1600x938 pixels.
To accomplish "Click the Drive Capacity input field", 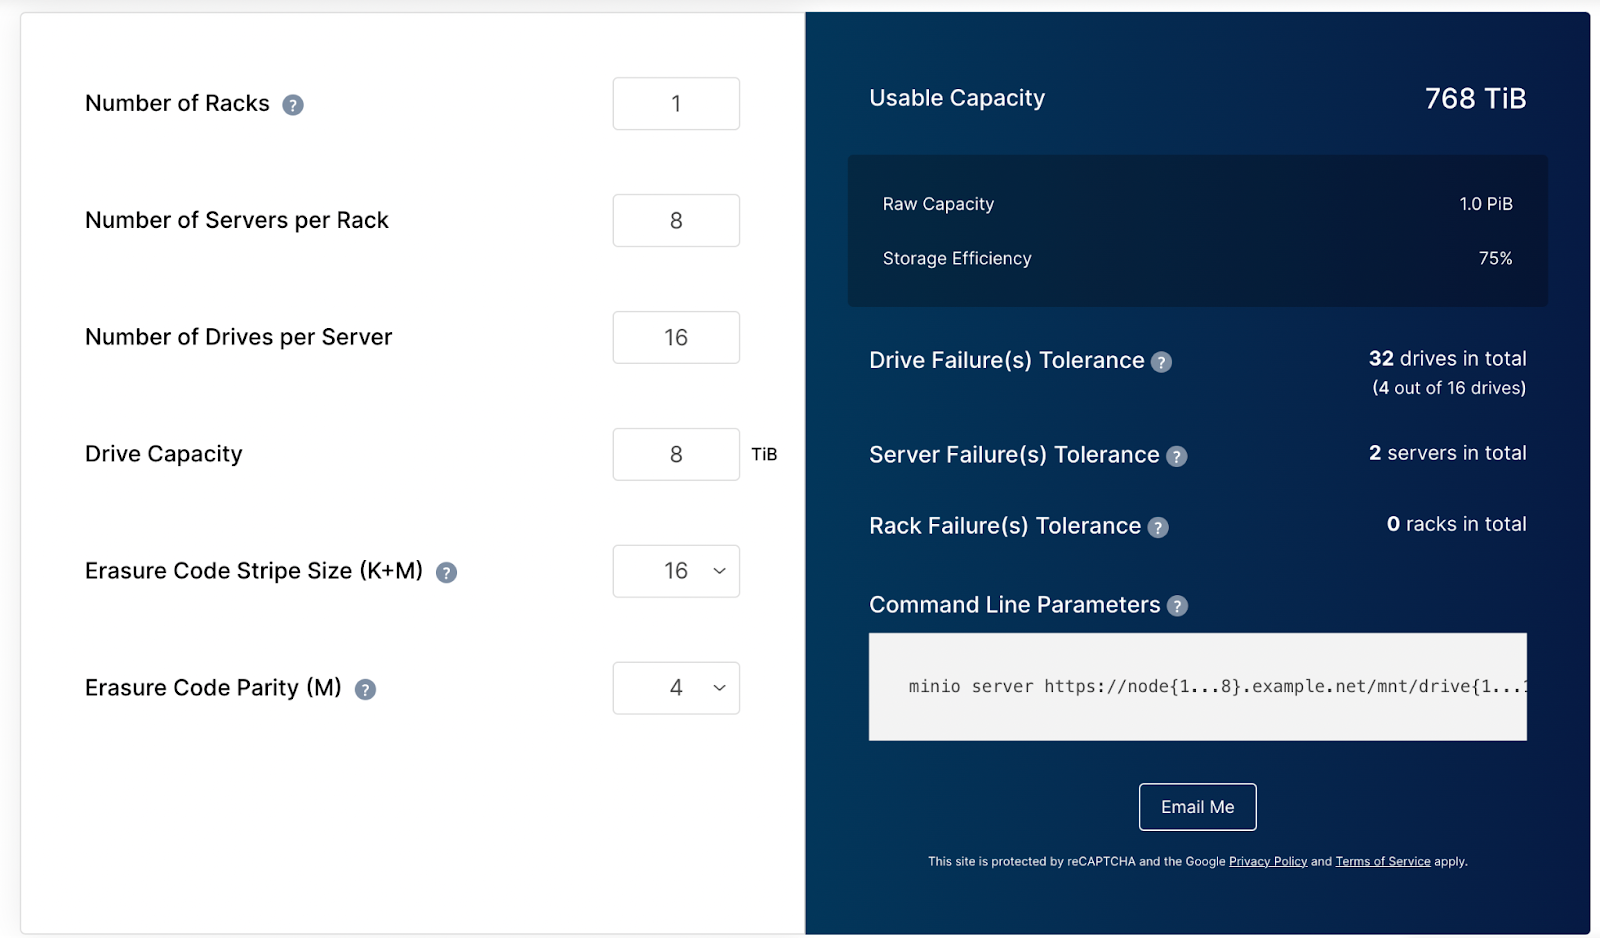I will click(x=676, y=455).
